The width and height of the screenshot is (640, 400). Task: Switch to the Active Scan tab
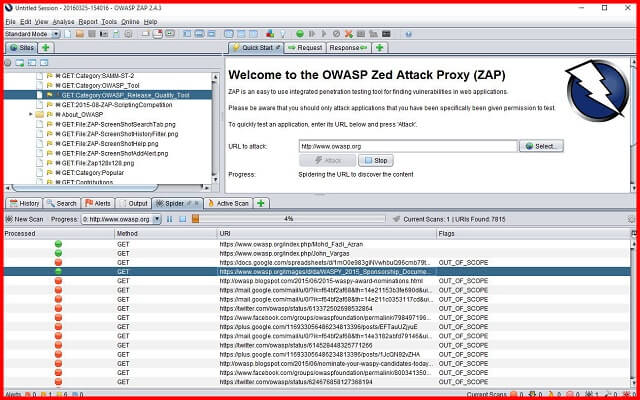tap(228, 203)
